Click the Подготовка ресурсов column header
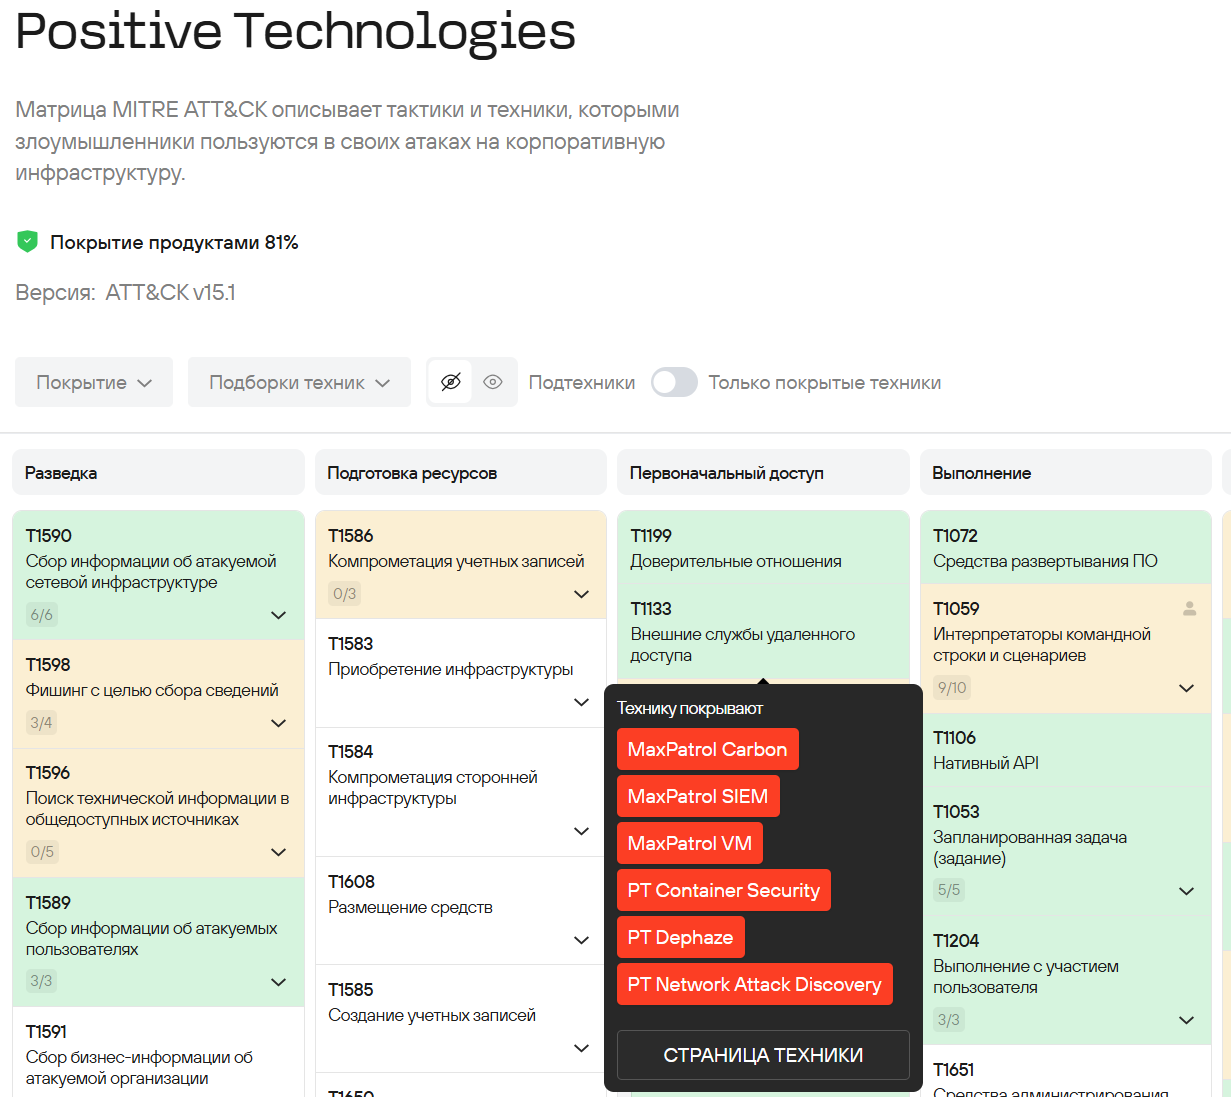Viewport: 1231px width, 1097px height. [461, 472]
